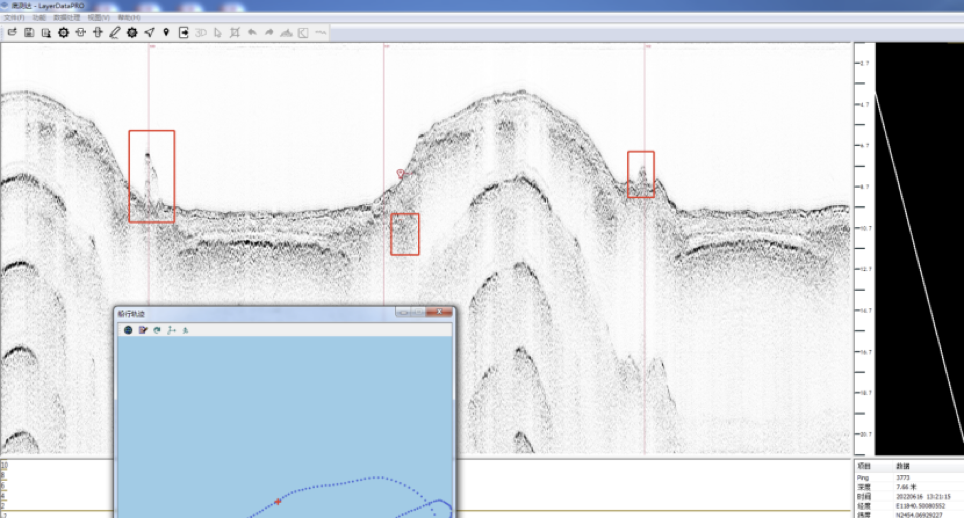Click the undo arrow icon
The height and width of the screenshot is (518, 964).
[252, 32]
